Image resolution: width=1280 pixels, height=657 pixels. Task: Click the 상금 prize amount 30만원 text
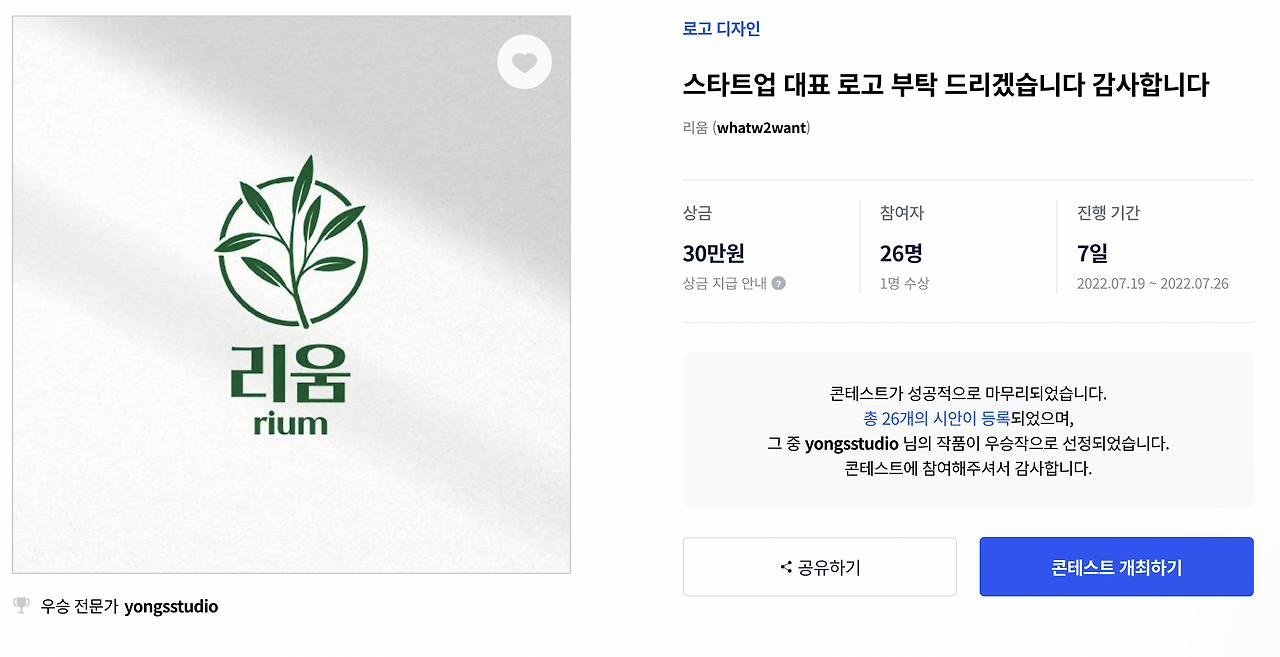(712, 253)
